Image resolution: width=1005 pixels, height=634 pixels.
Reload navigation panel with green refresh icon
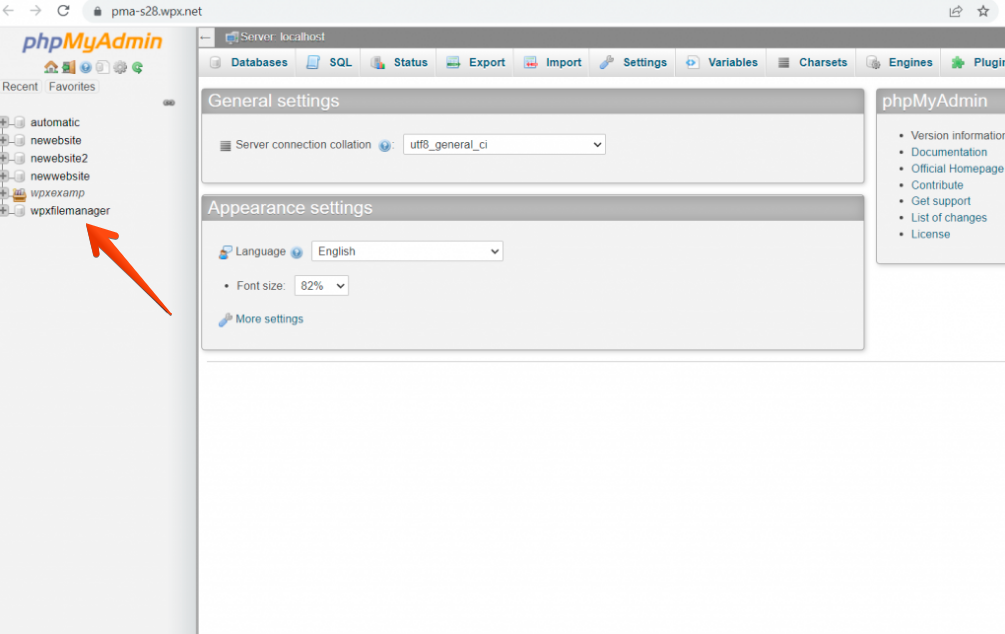point(137,68)
